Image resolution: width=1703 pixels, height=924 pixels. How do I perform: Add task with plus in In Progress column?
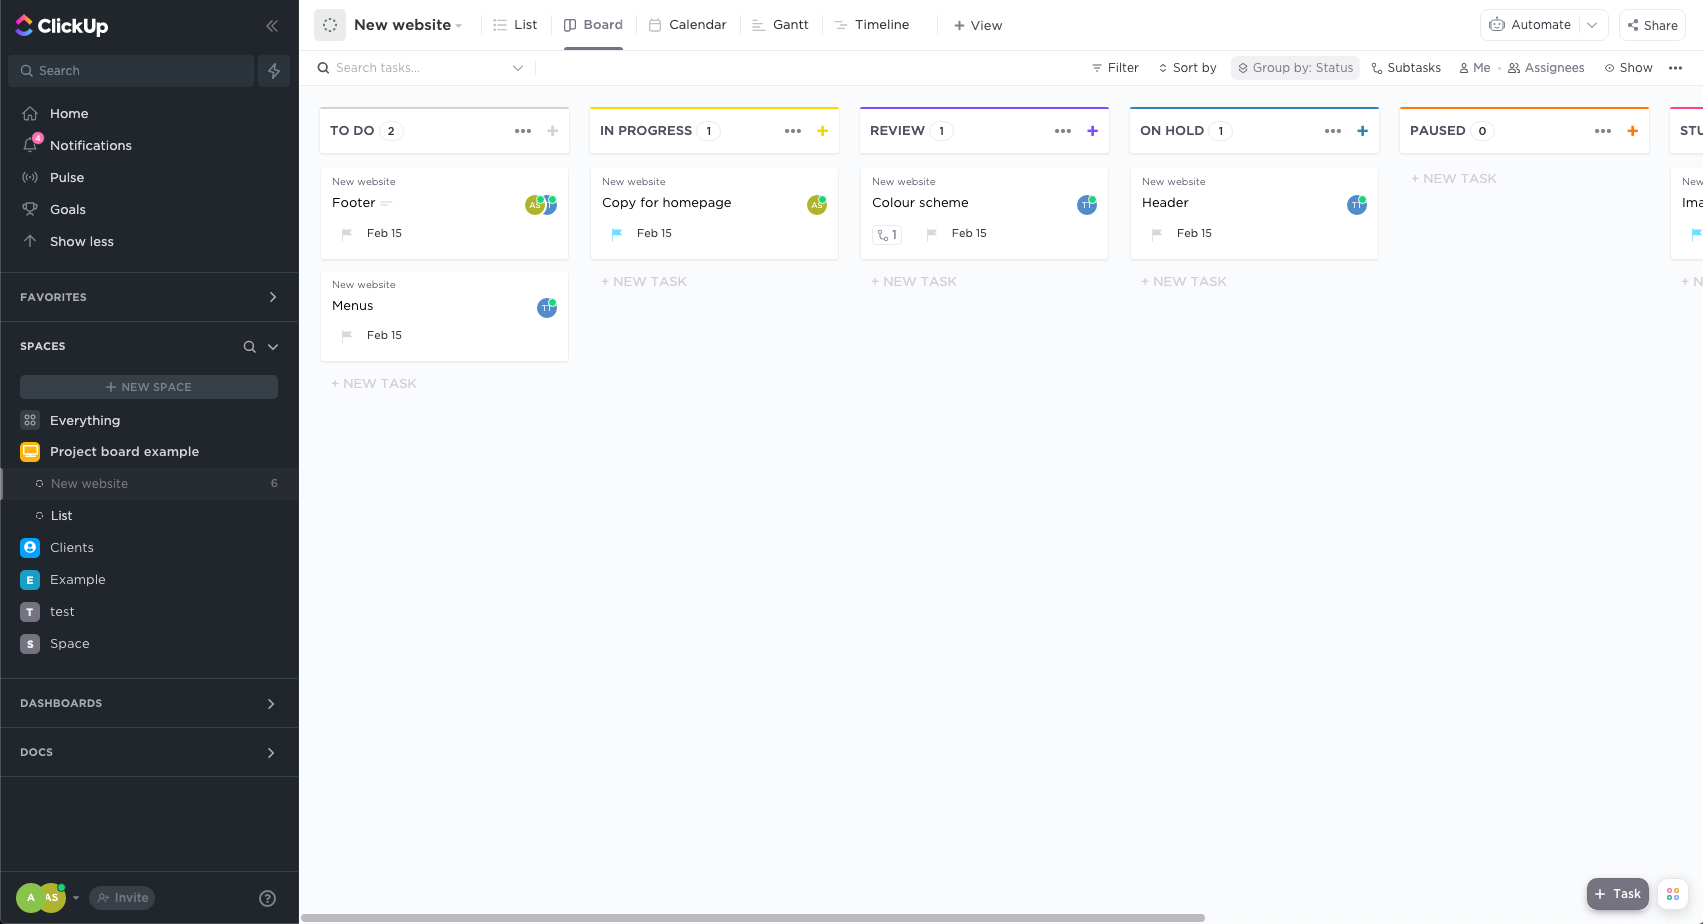[822, 131]
